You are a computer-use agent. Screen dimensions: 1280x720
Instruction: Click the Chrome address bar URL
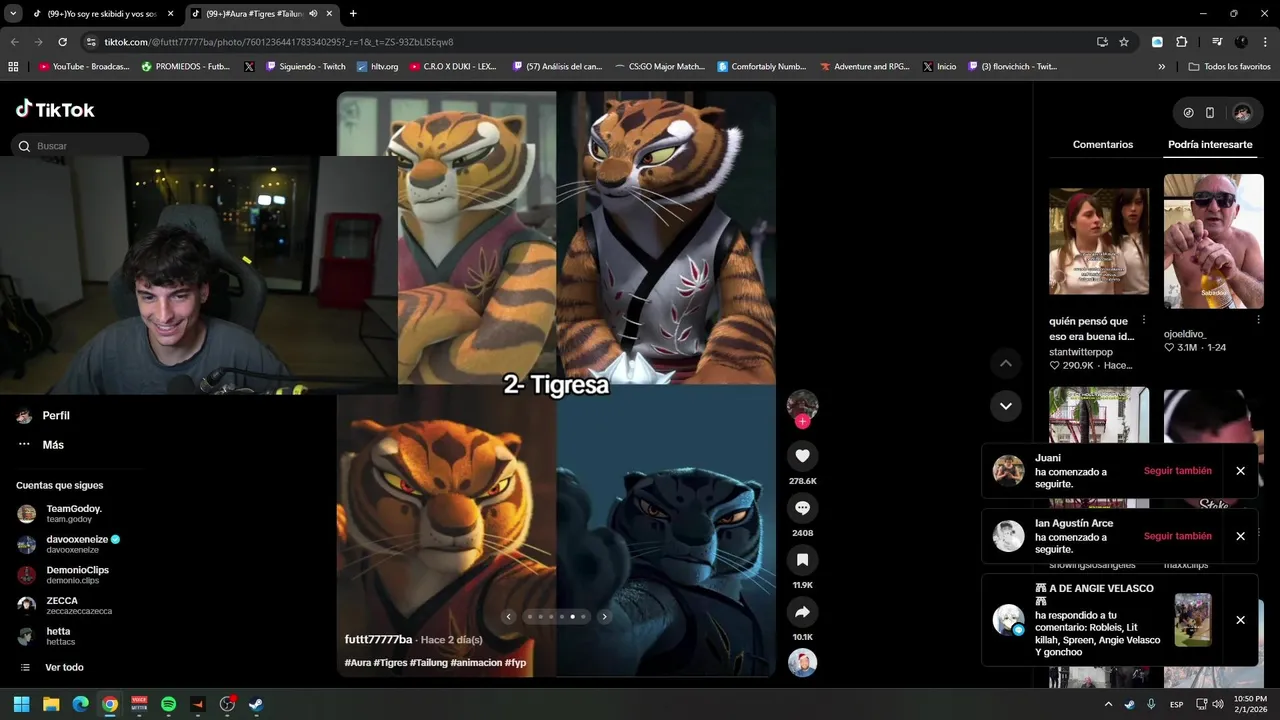pos(279,42)
